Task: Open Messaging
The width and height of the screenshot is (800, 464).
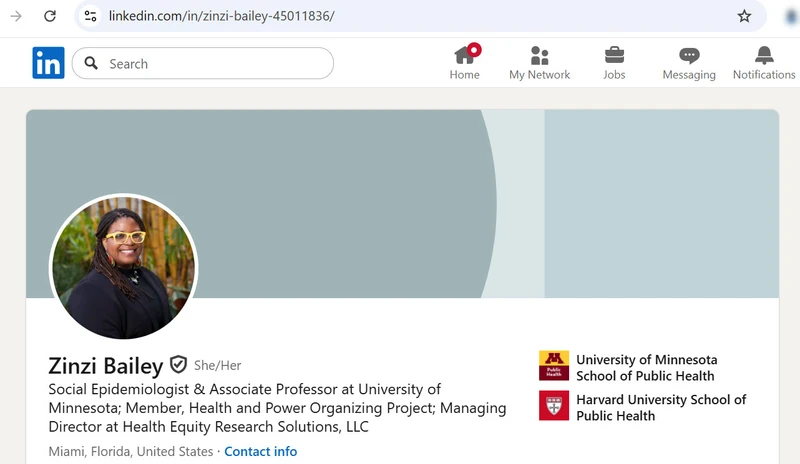Action: pos(689,62)
